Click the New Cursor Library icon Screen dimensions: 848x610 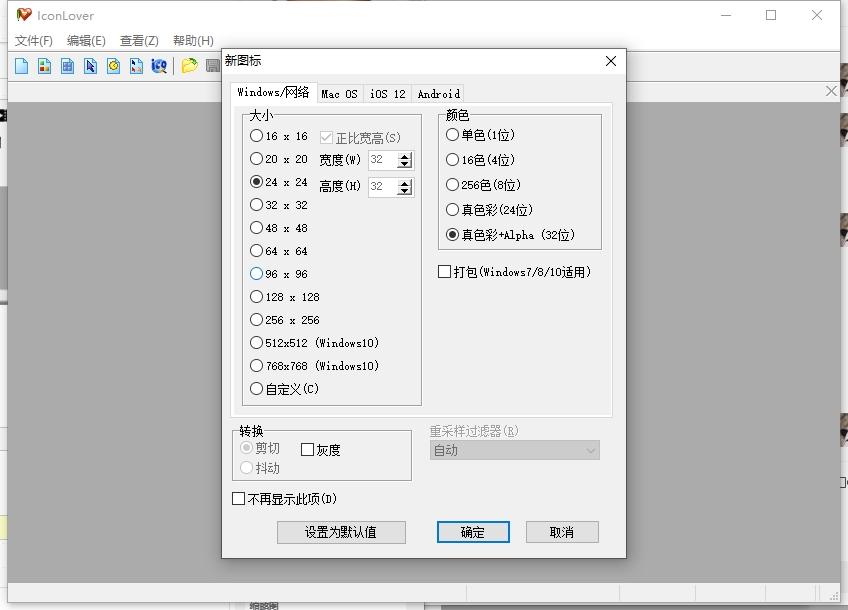(138, 65)
